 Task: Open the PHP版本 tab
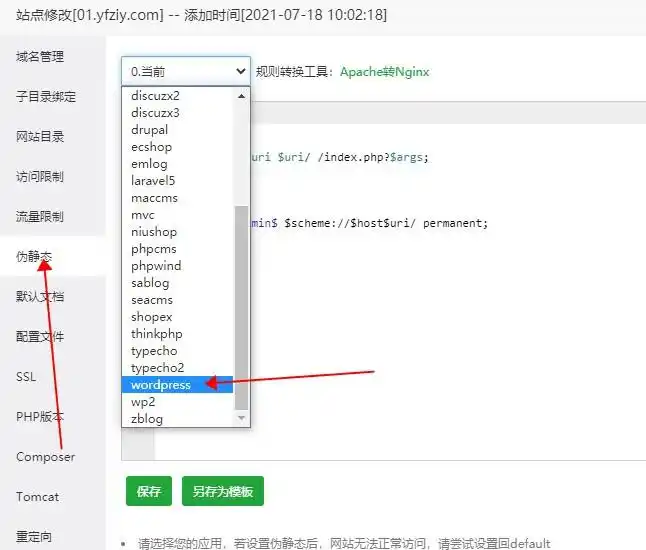(40, 417)
